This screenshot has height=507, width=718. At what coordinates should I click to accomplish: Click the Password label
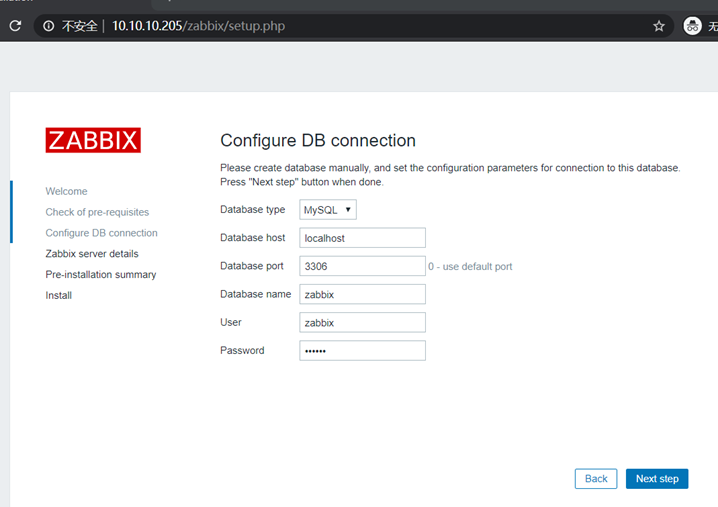(x=242, y=350)
